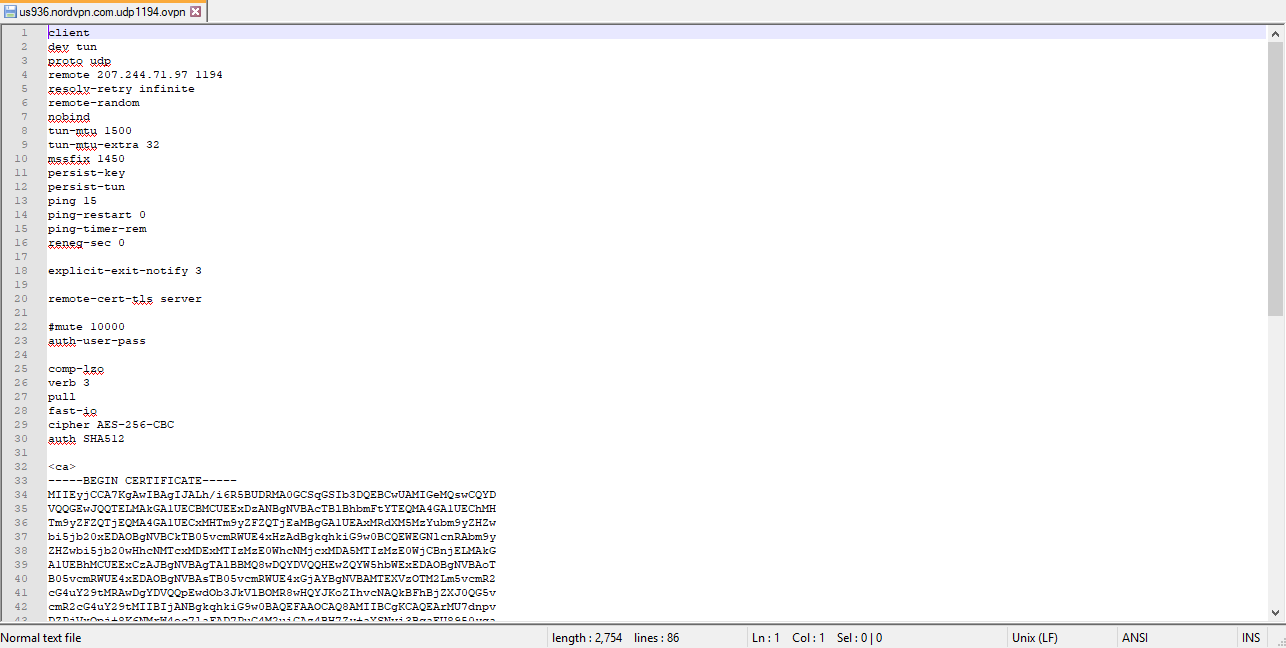
Task: Click the INS insert mode indicator
Action: click(x=1251, y=637)
